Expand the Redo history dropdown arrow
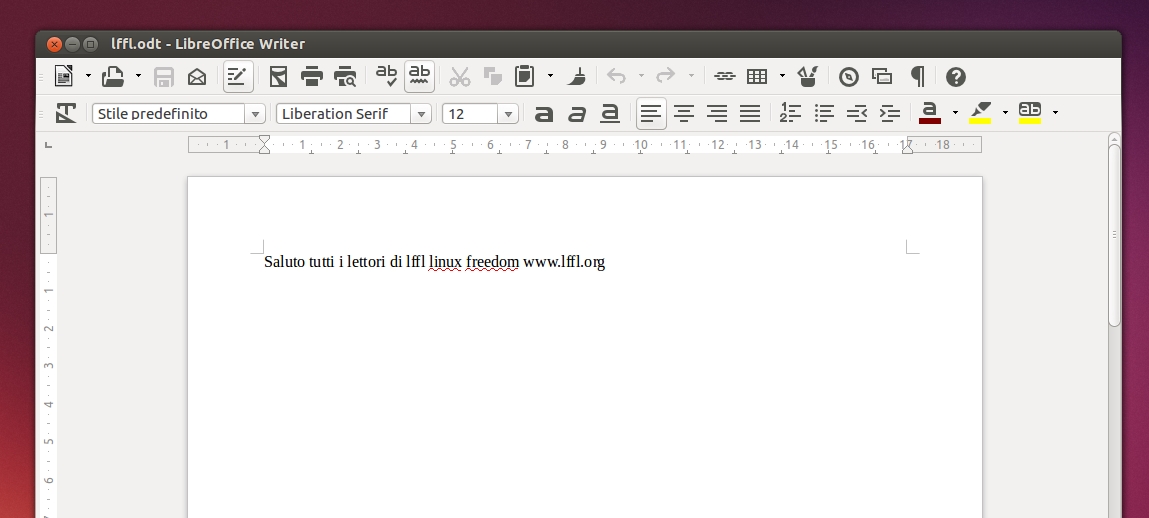 (x=691, y=75)
